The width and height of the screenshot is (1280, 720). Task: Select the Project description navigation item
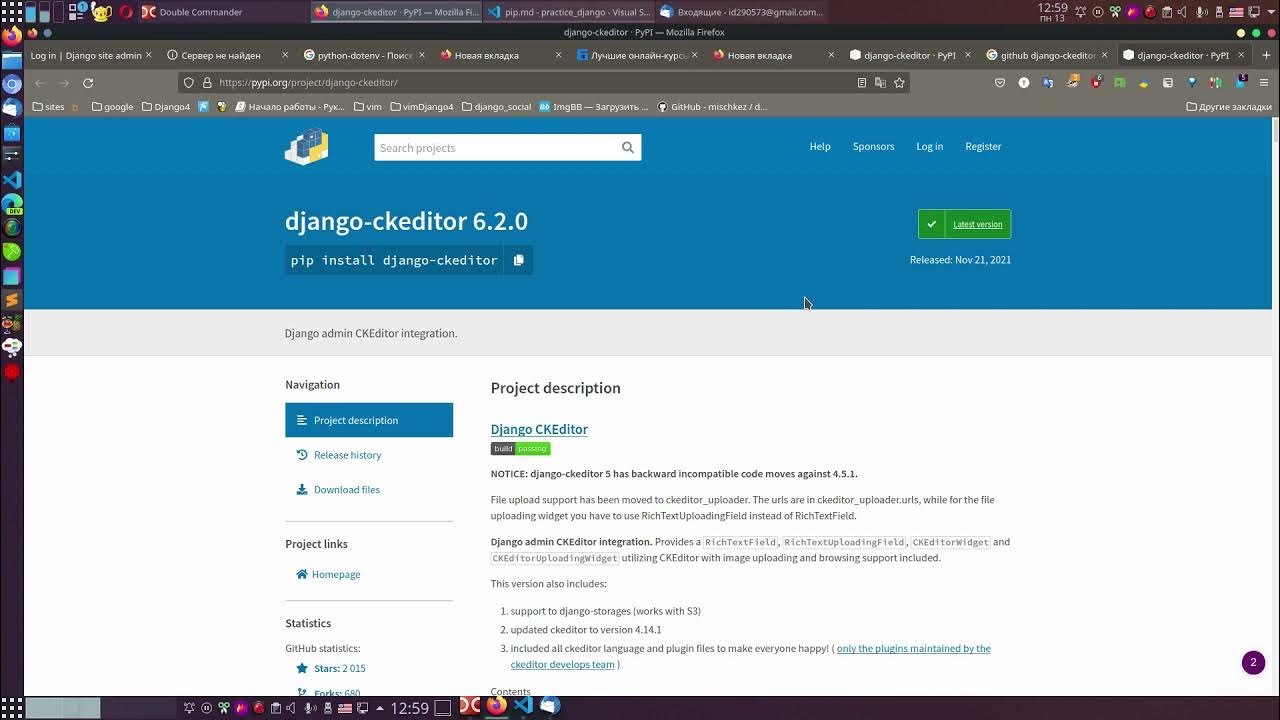pyautogui.click(x=369, y=420)
